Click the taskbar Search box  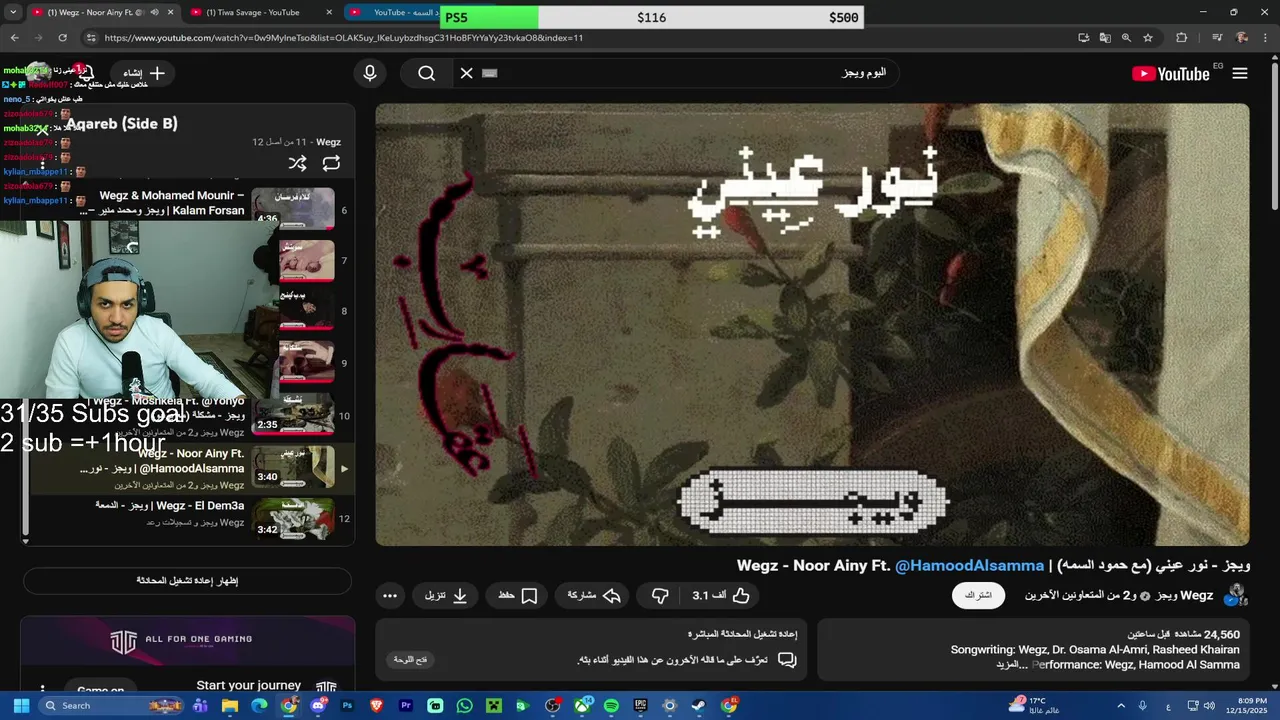(112, 706)
